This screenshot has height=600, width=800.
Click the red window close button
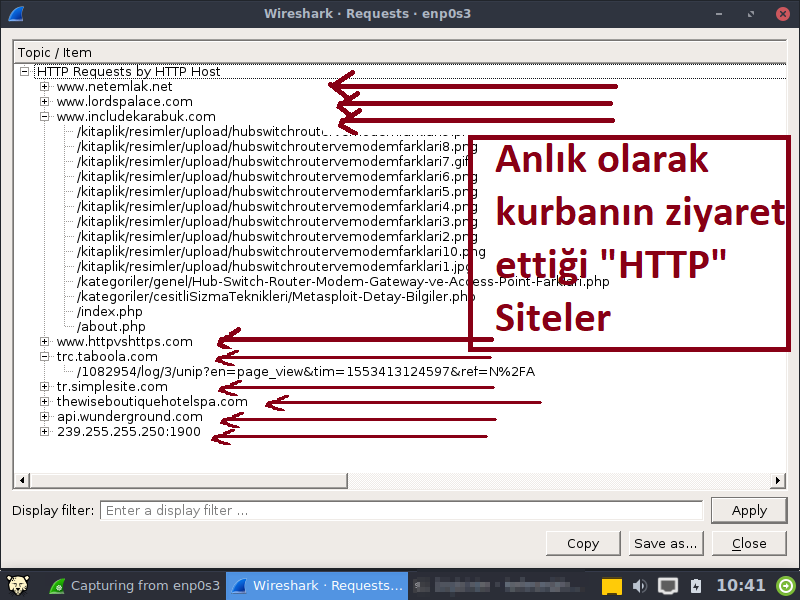click(x=783, y=14)
